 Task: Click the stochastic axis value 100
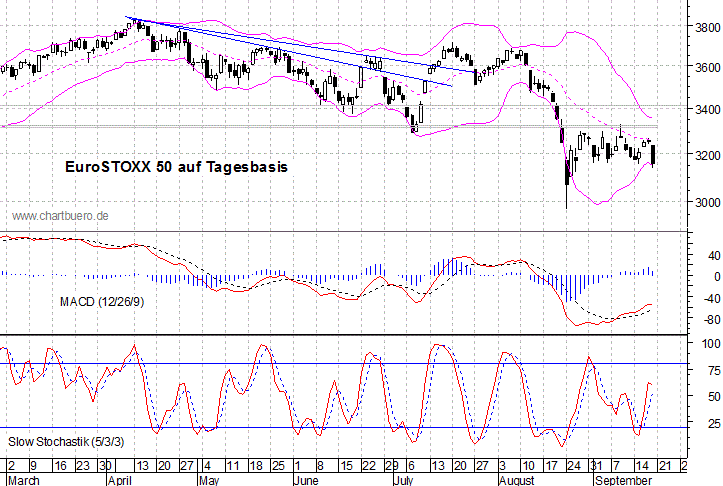(x=711, y=344)
